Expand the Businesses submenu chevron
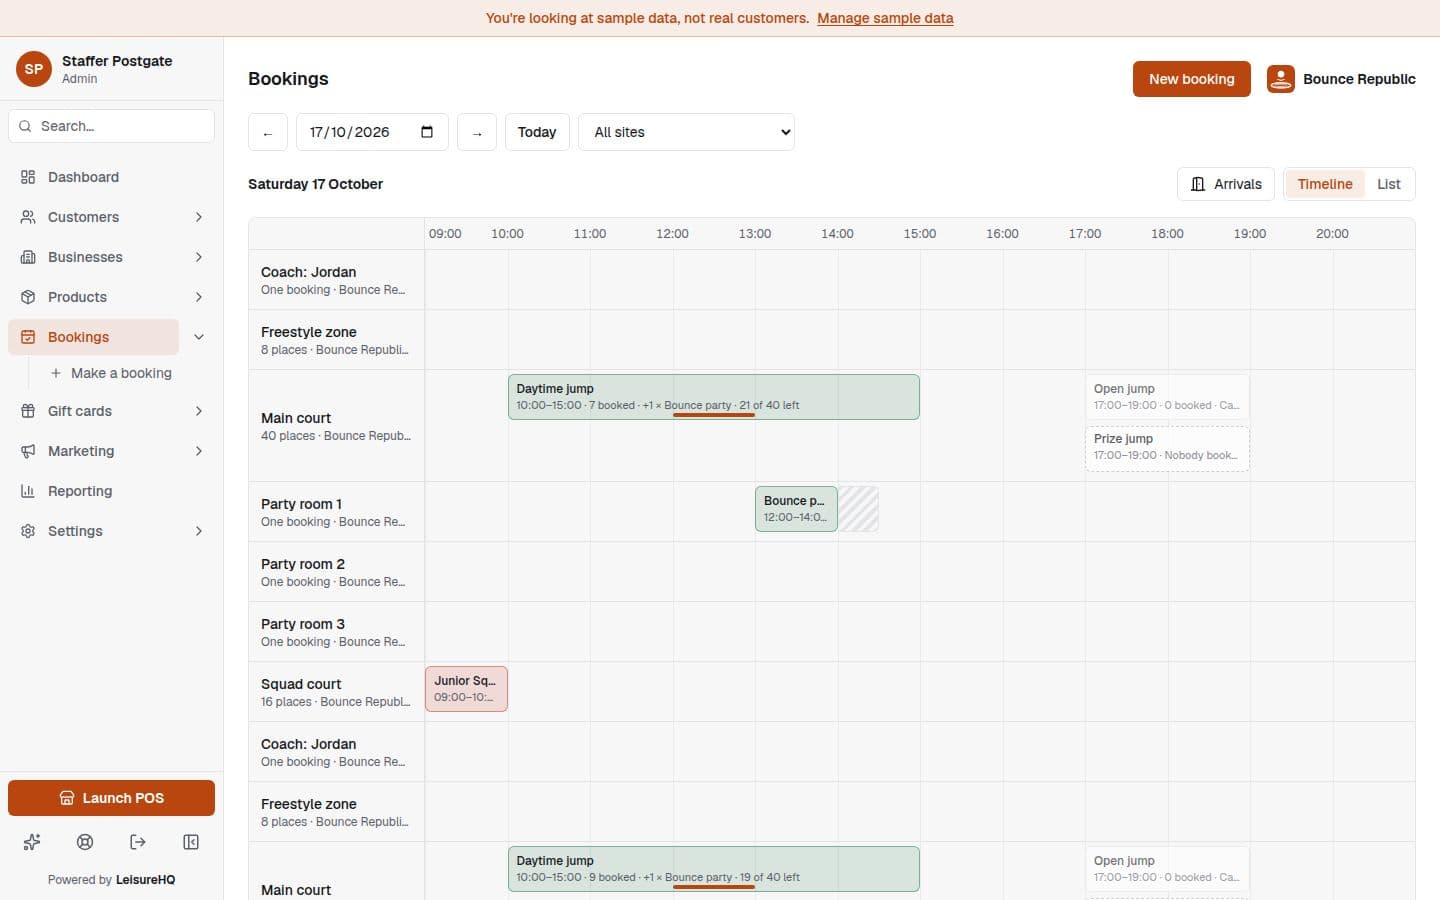Screen dimensions: 1440x900 point(199,257)
